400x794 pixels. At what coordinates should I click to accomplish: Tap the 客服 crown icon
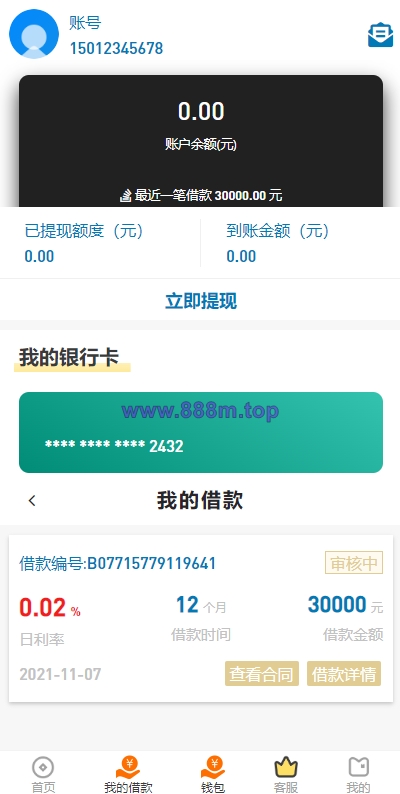click(x=286, y=768)
